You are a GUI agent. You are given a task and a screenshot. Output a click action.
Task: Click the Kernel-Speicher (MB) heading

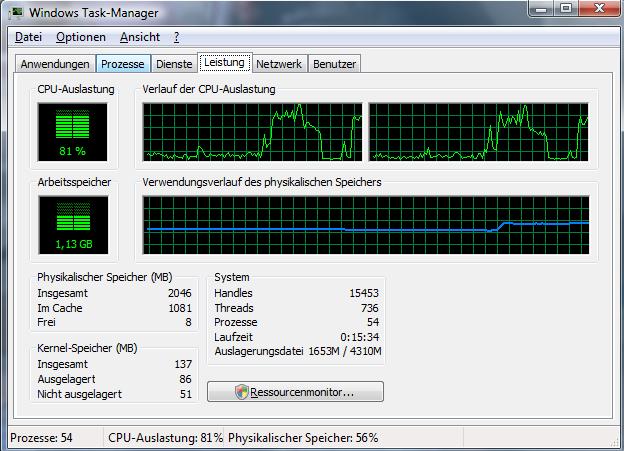[x=87, y=348]
